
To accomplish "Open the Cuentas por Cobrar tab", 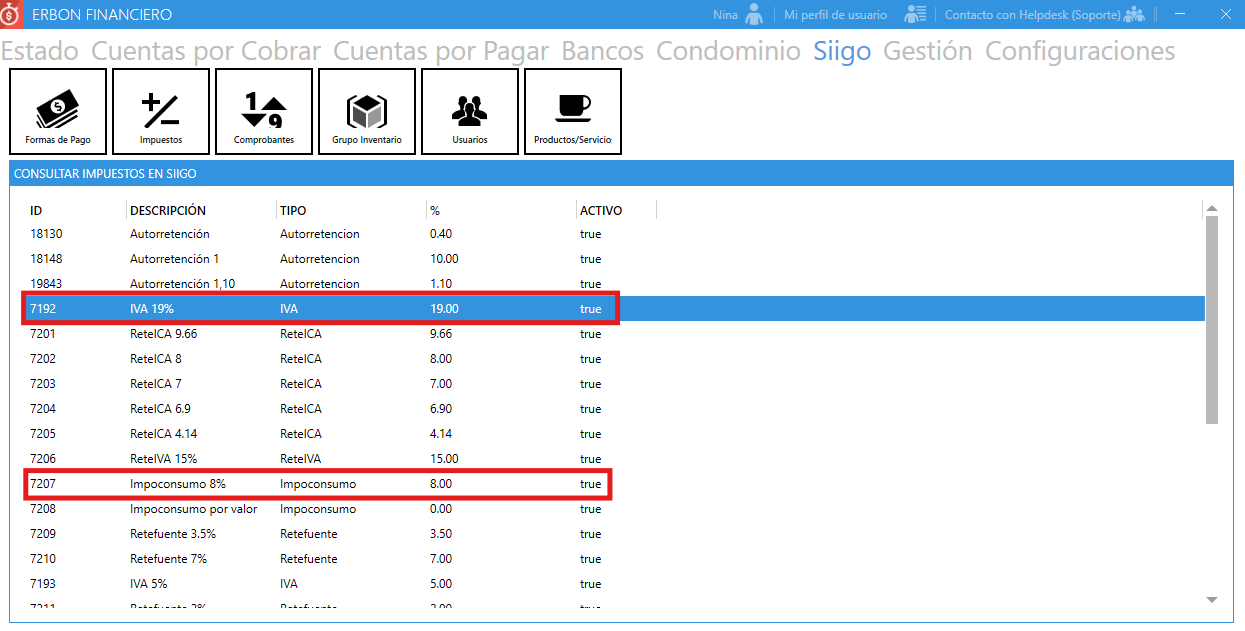I will click(206, 51).
